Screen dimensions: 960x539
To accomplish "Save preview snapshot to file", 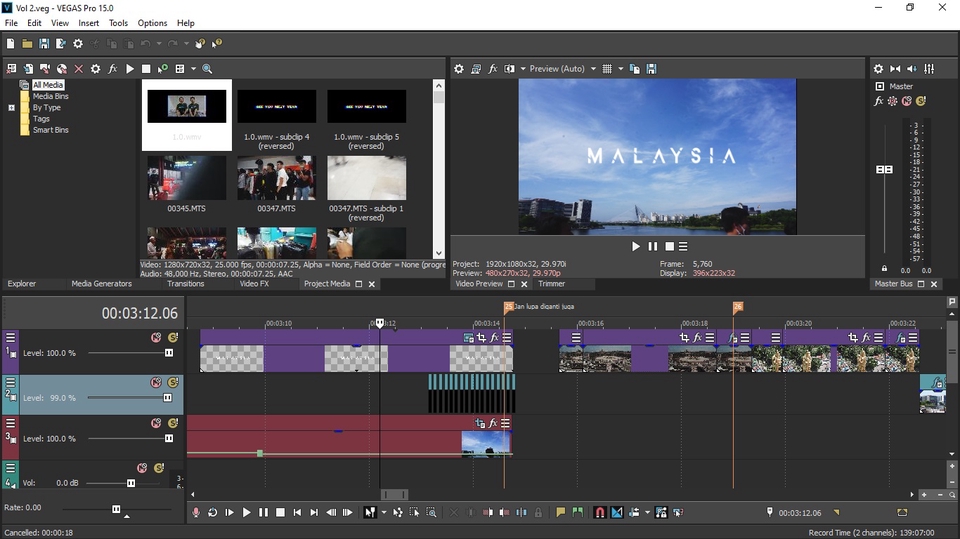I will [x=651, y=69].
